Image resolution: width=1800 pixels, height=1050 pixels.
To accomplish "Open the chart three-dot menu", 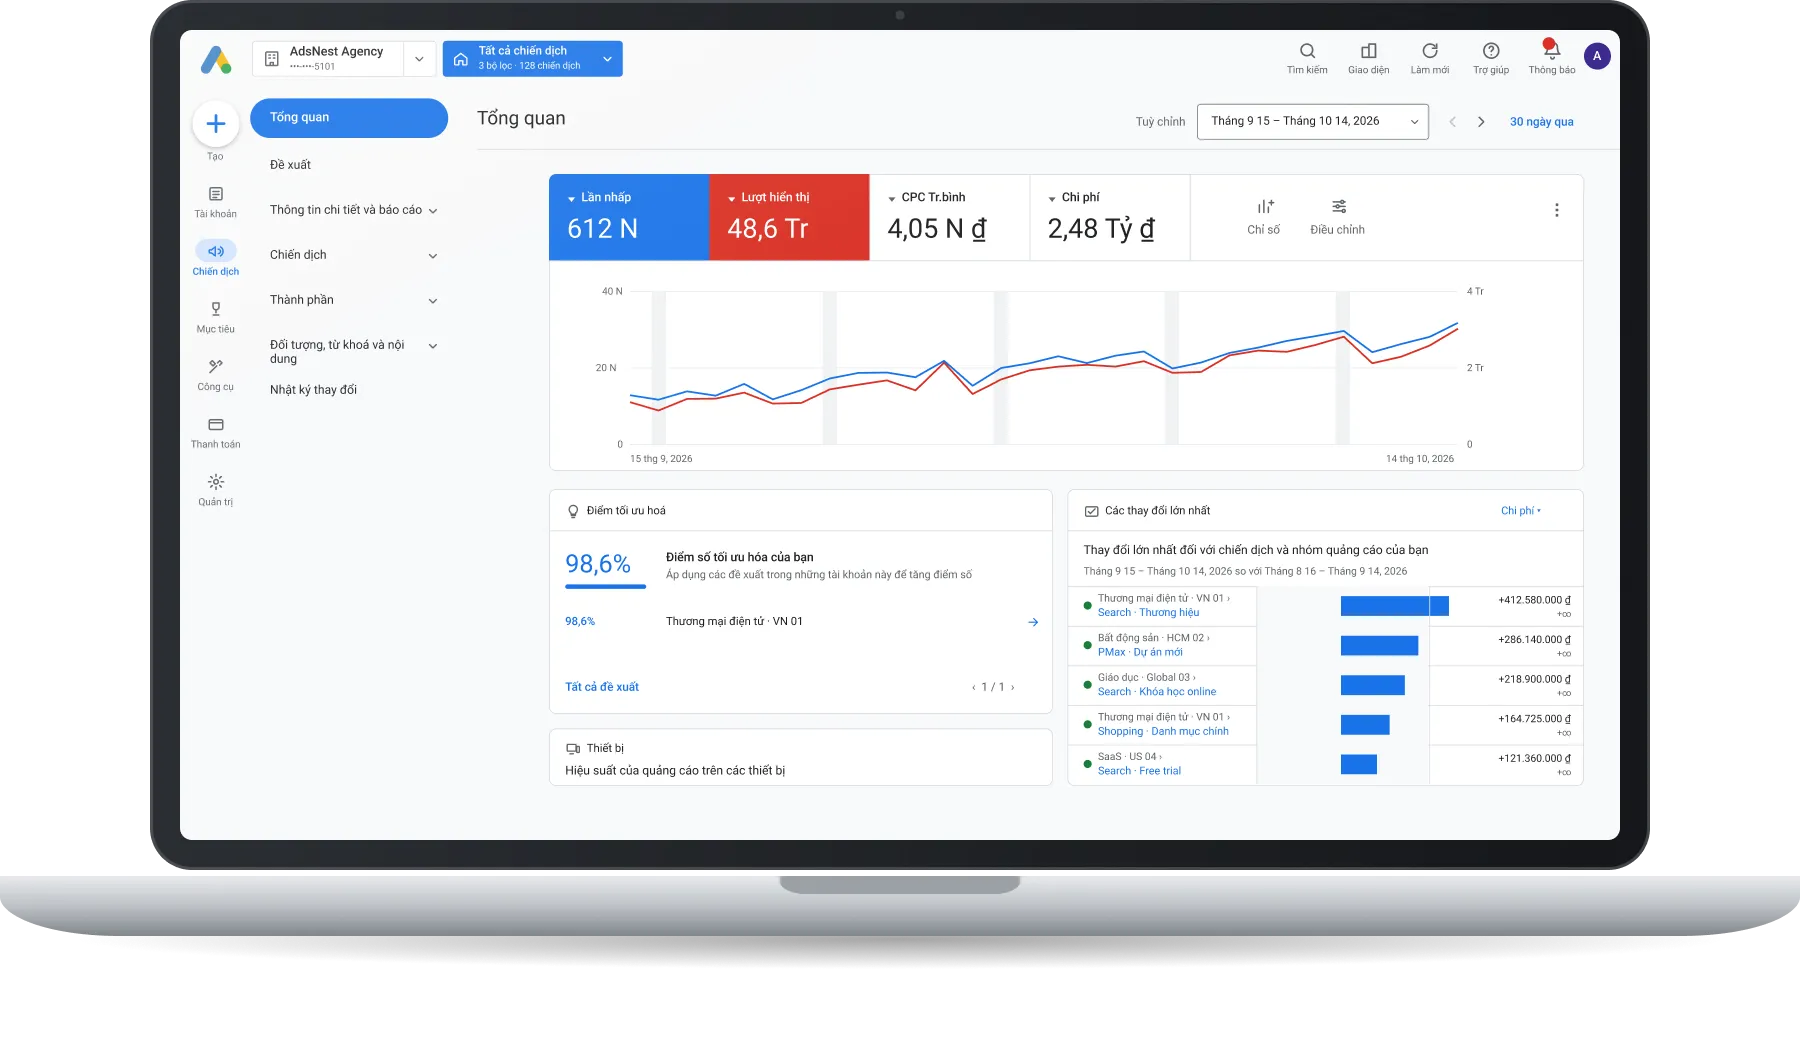I will (x=1556, y=210).
